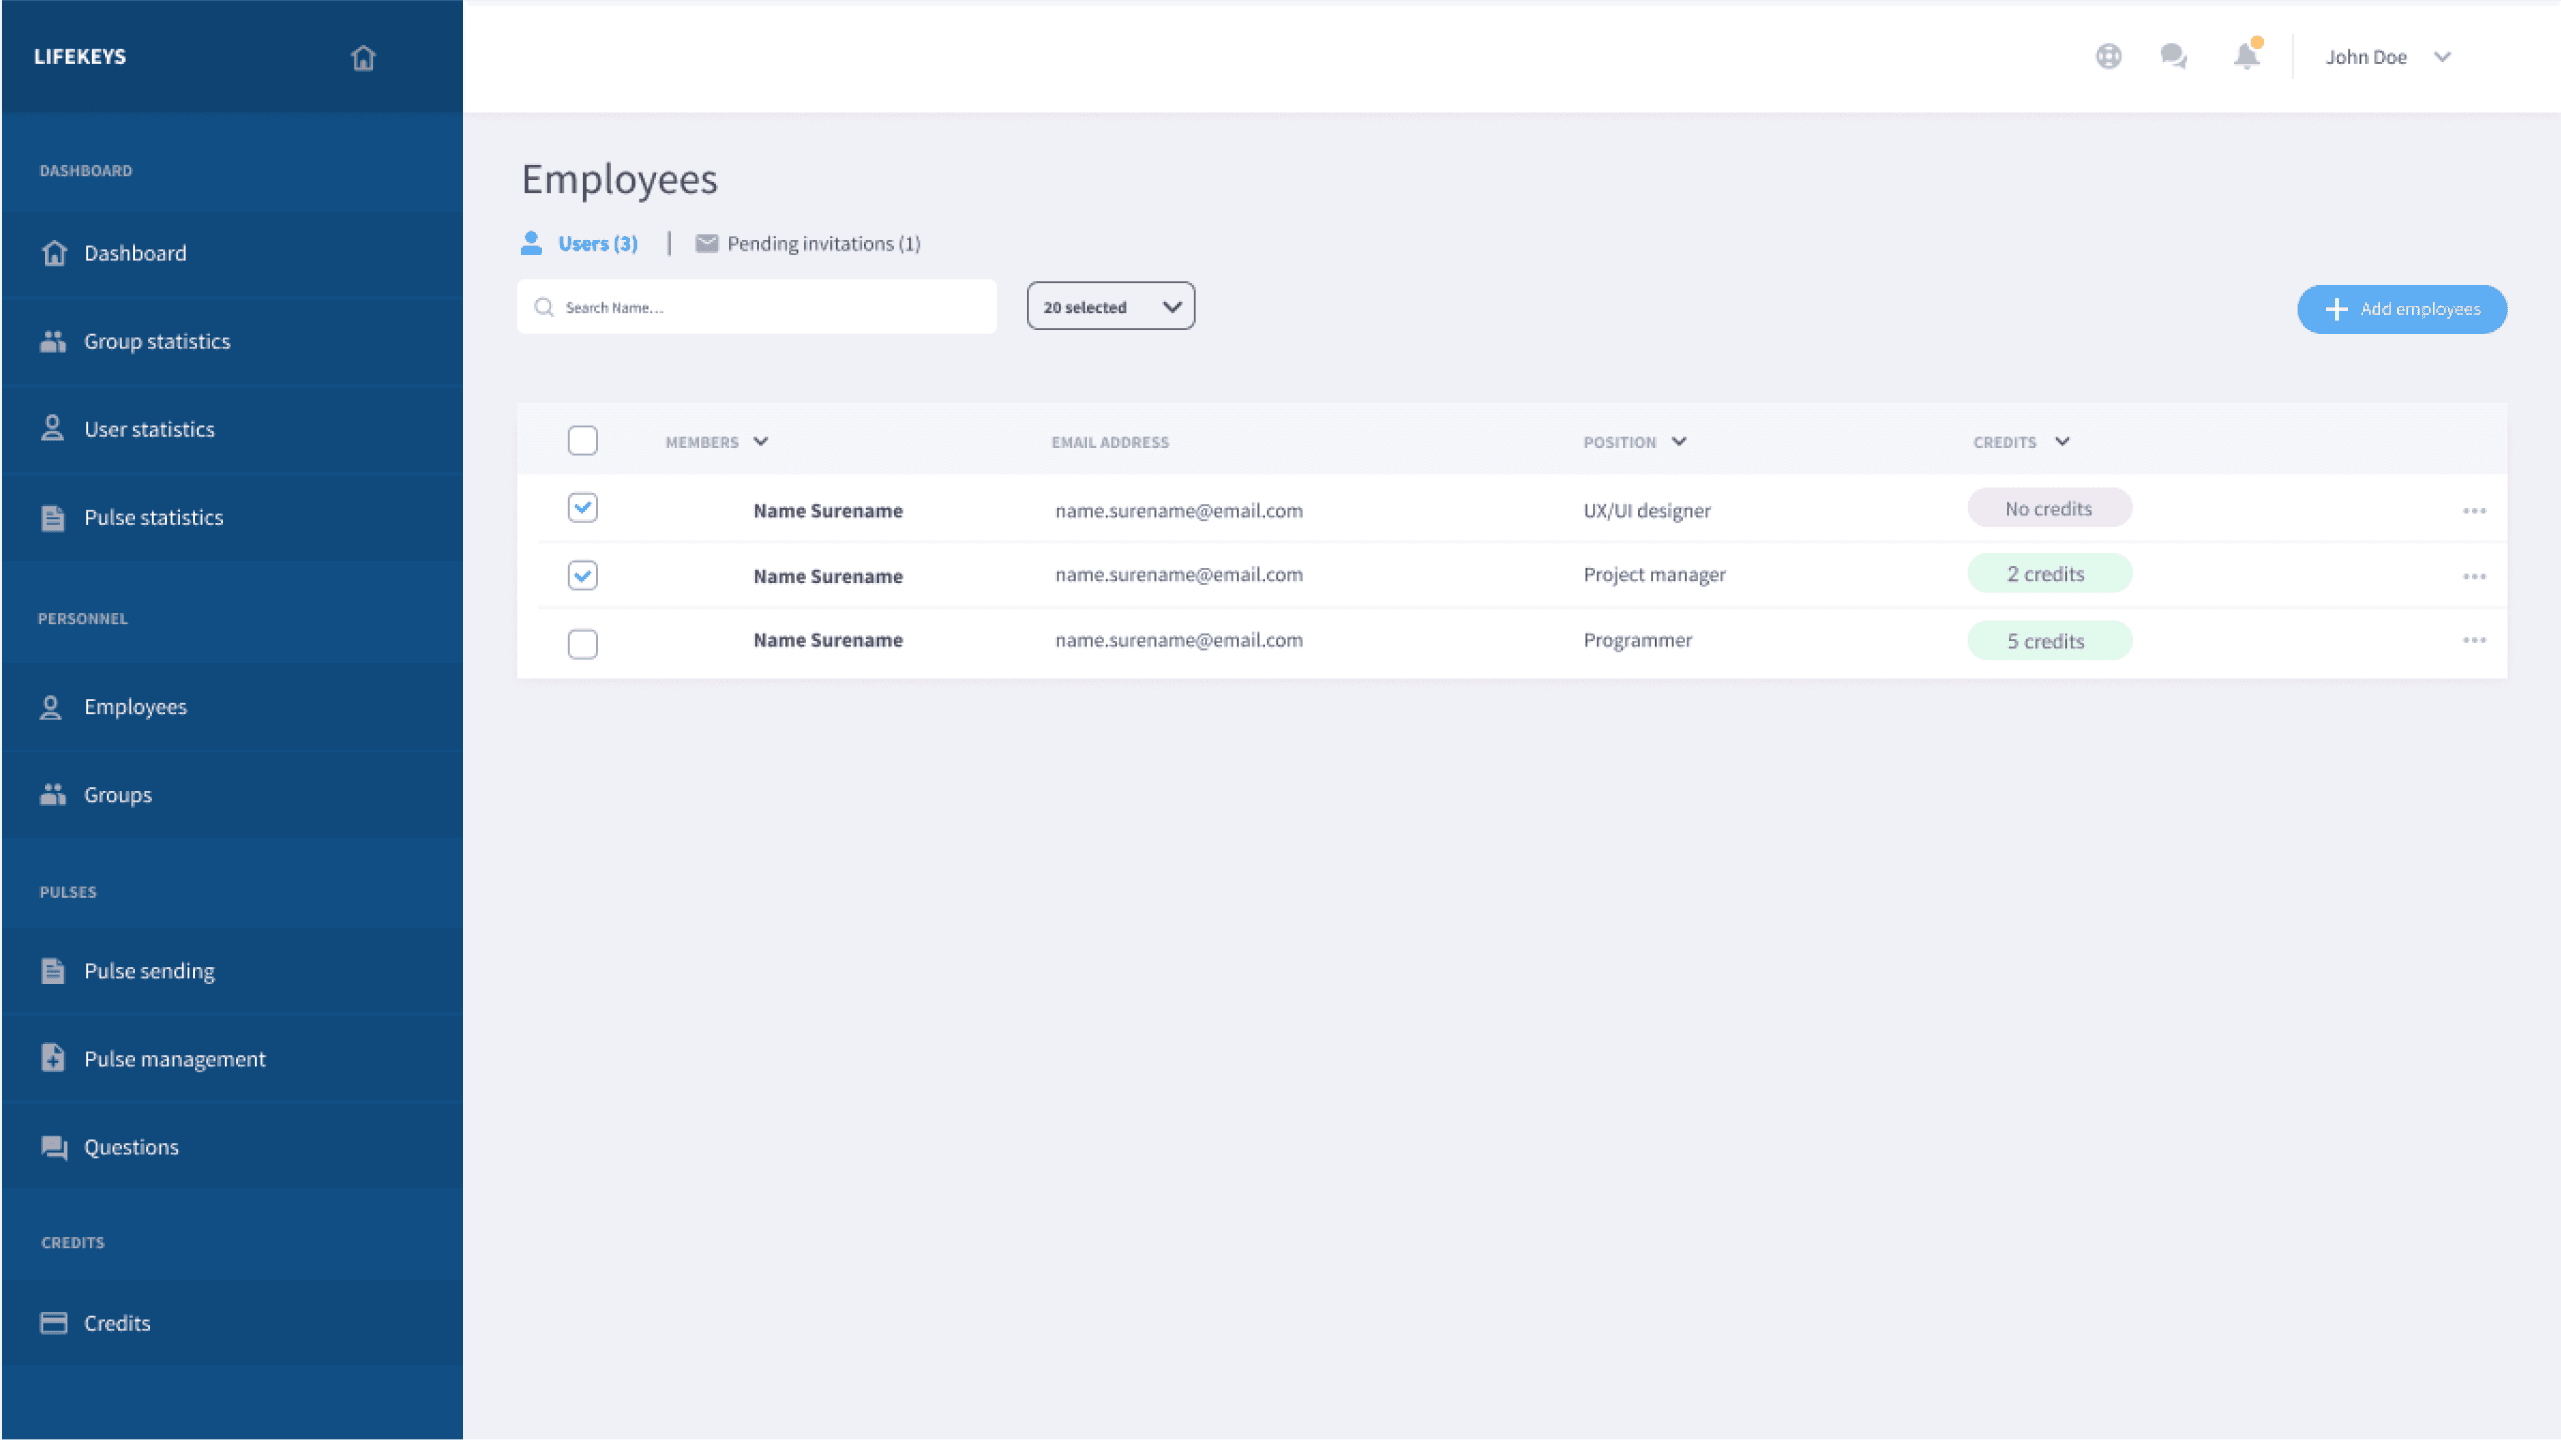Image resolution: width=2561 pixels, height=1440 pixels.
Task: Click the notification bell icon
Action: 2246,56
